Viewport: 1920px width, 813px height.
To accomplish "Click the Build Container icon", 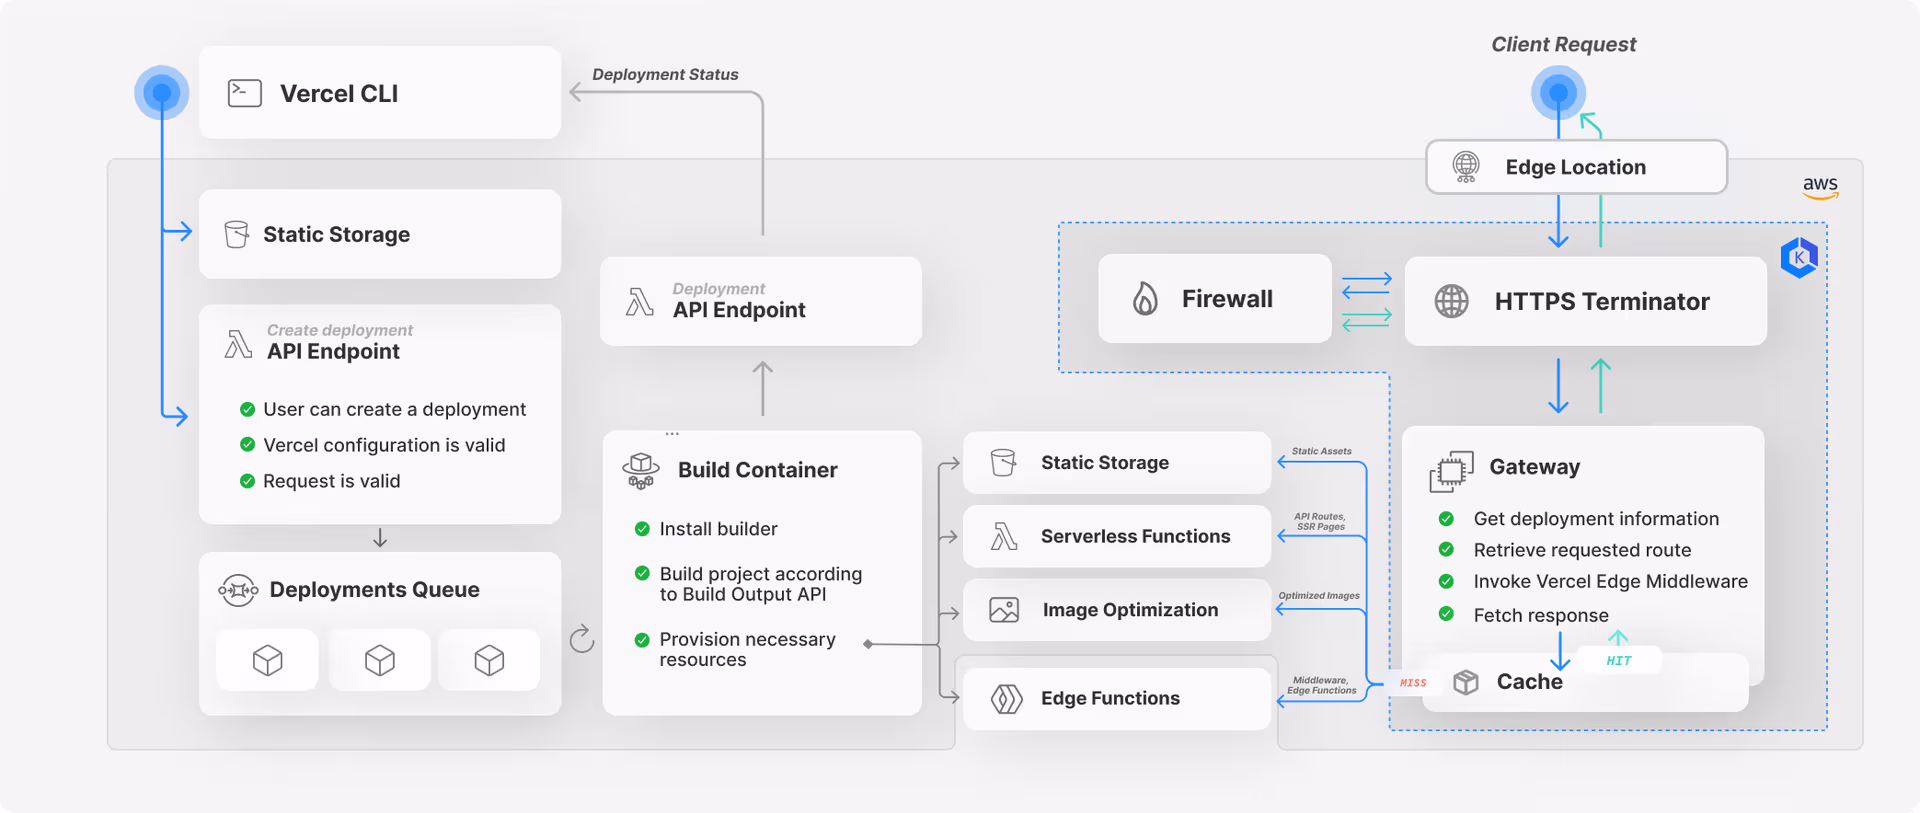I will pos(641,470).
